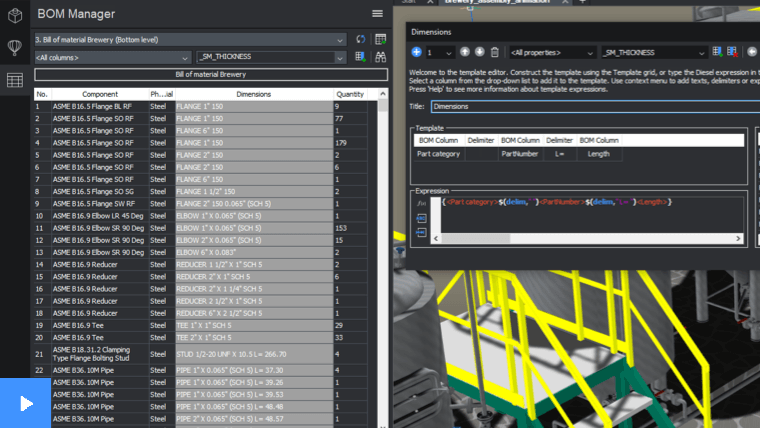Viewport: 760px width, 428px height.
Task: Click the back arrow icon in Dimensions toolbar
Action: point(752,52)
